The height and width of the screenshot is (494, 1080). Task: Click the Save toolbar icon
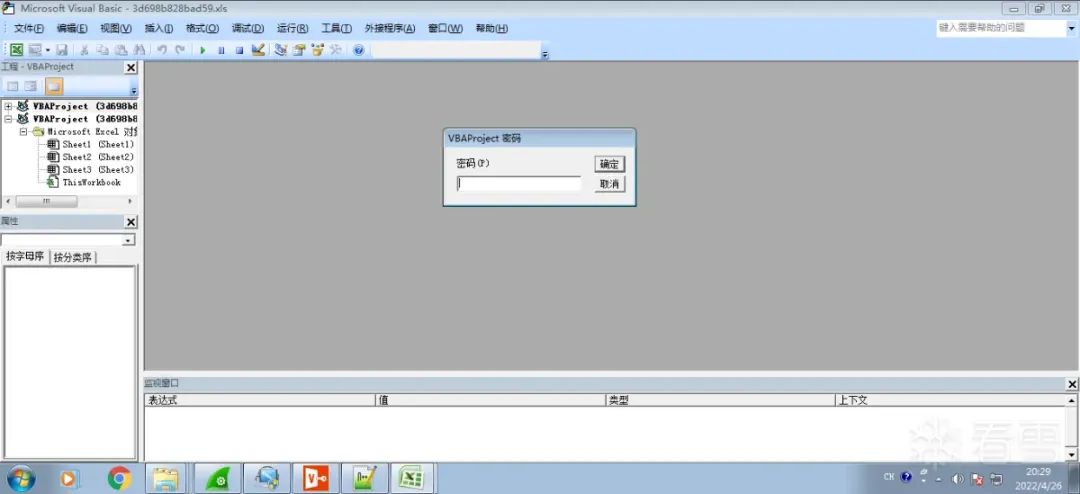[x=62, y=50]
